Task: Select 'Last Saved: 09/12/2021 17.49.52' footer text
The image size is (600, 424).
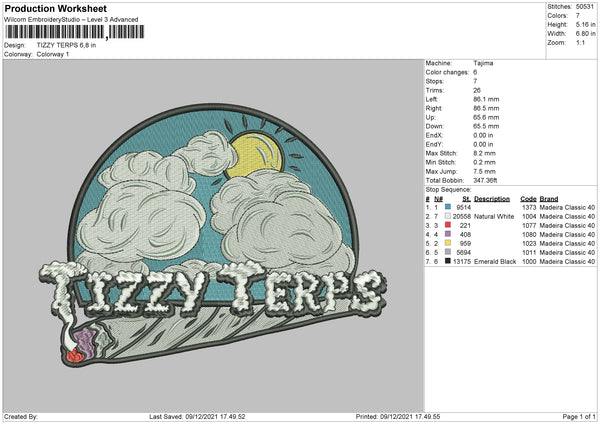Action: [197, 417]
